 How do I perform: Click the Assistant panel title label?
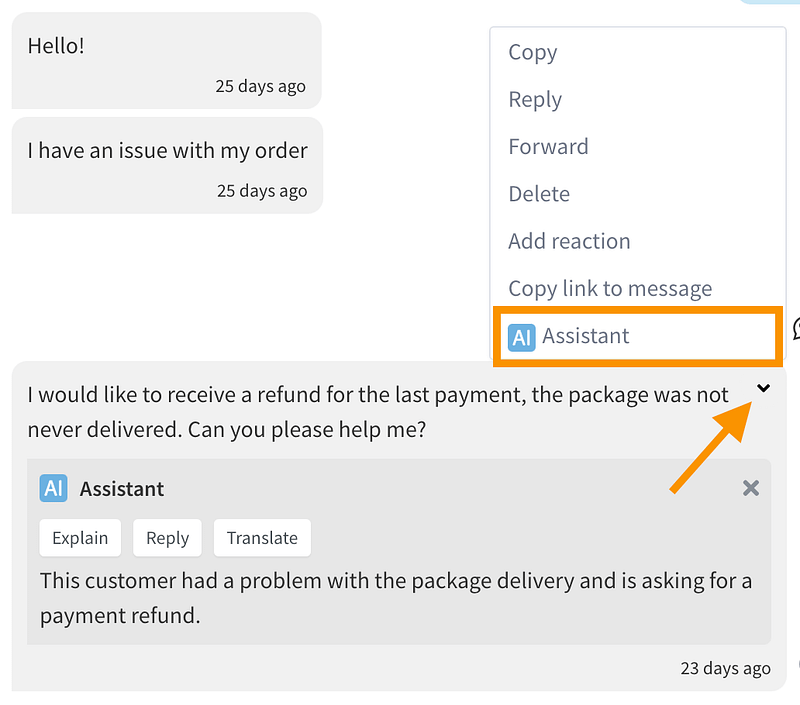[x=122, y=489]
